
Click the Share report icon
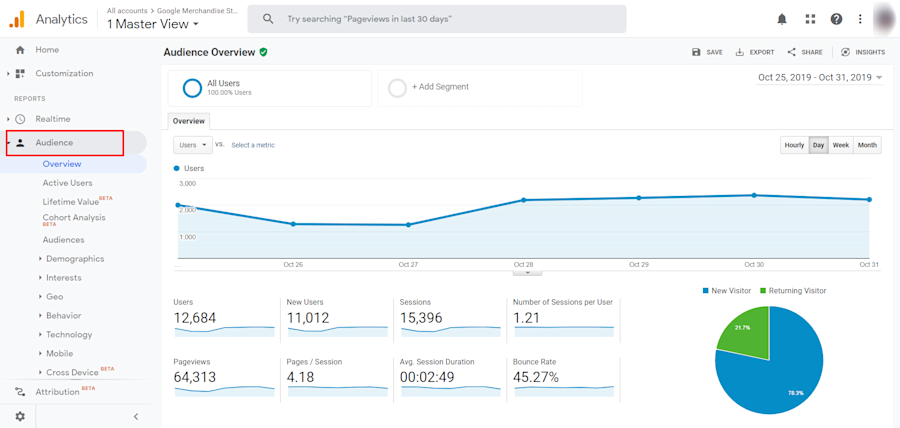[x=792, y=52]
